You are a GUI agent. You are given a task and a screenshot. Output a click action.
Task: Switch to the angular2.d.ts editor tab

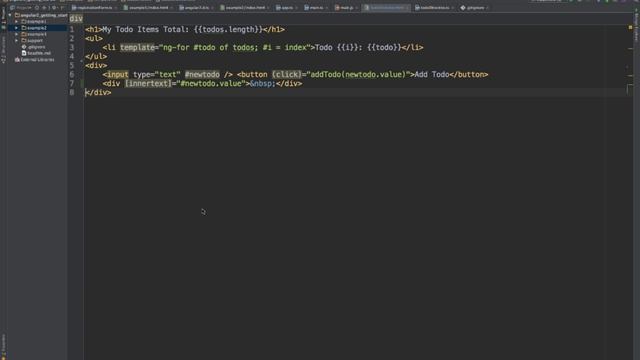click(197, 8)
